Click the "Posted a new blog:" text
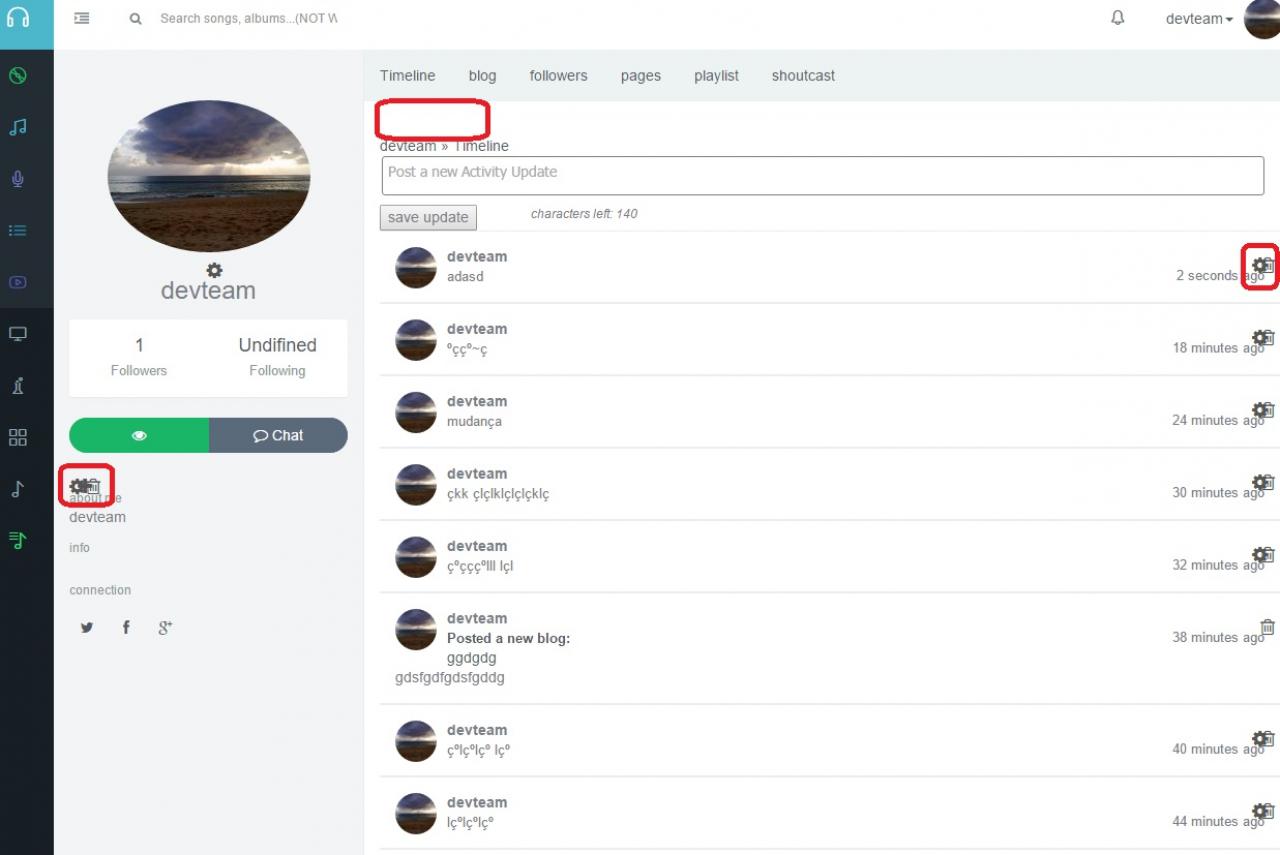 coord(508,638)
